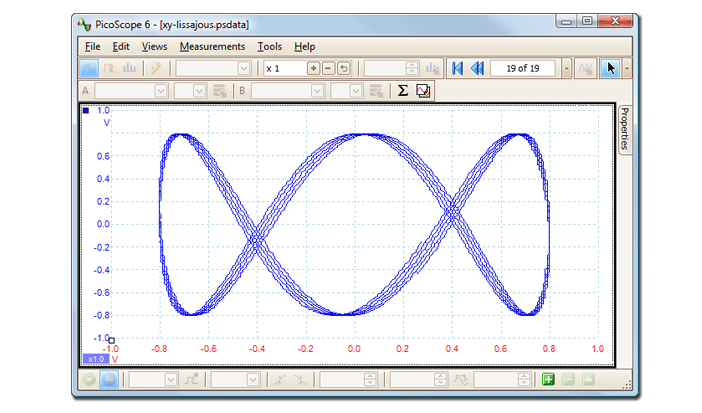Zoom out with the minus button

[x=328, y=69]
